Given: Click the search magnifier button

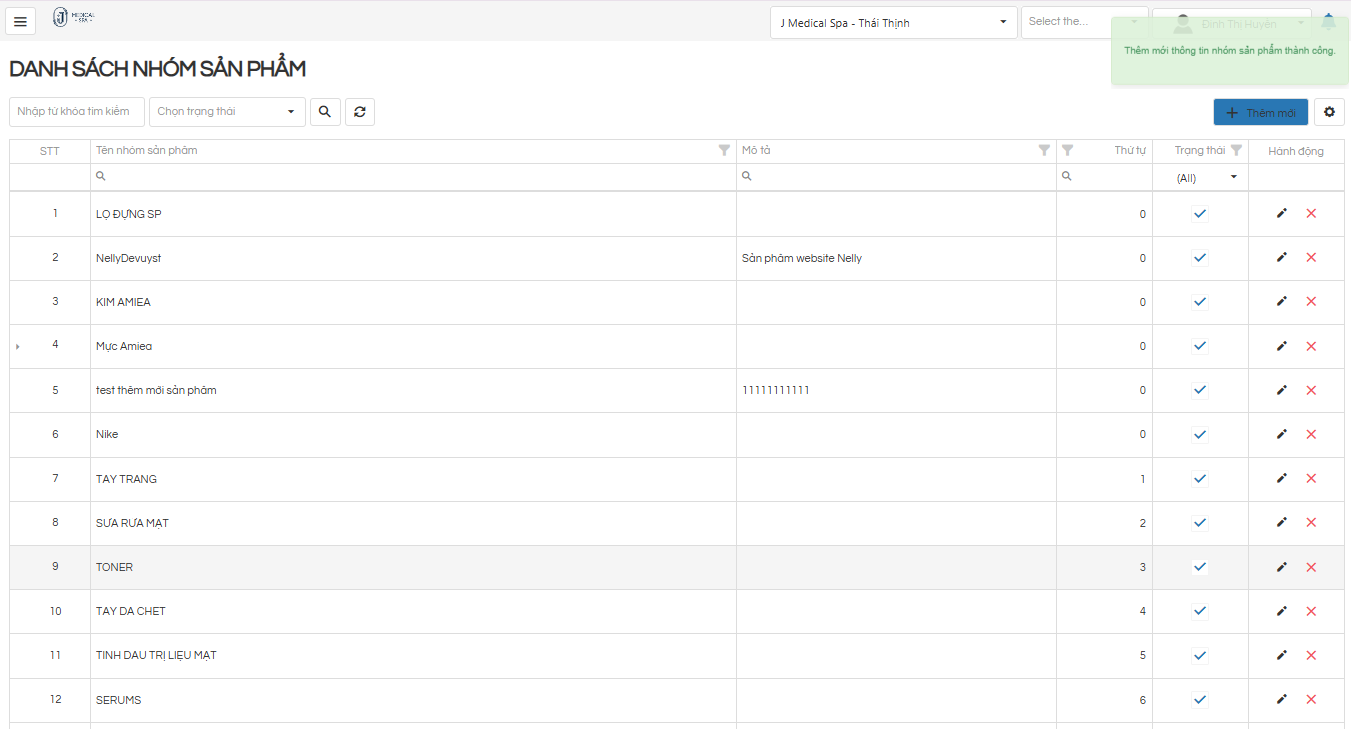Looking at the screenshot, I should [325, 112].
